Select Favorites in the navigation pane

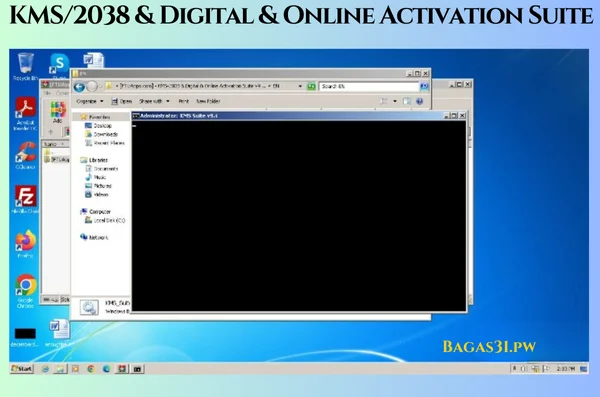[96, 117]
